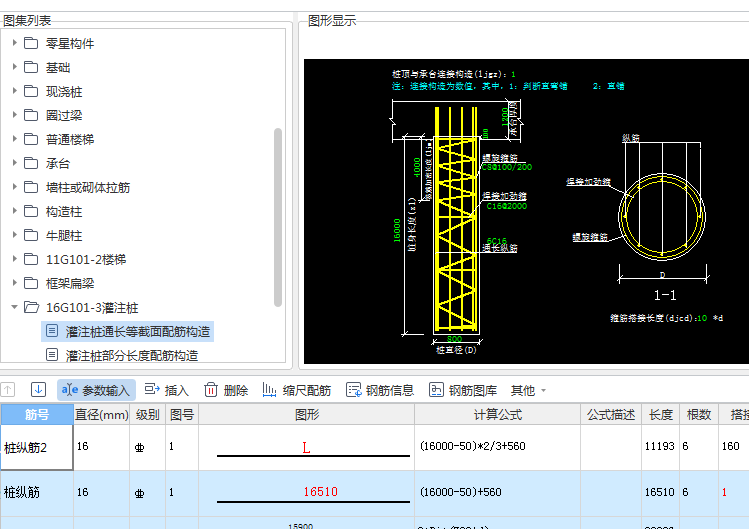The image size is (749, 529).
Task: Click the 公式描述 column header
Action: click(611, 414)
